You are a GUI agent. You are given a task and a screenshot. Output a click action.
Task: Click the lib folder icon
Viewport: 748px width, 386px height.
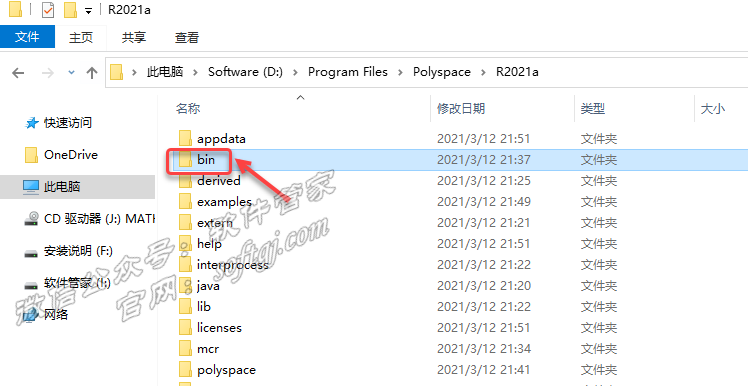click(186, 307)
